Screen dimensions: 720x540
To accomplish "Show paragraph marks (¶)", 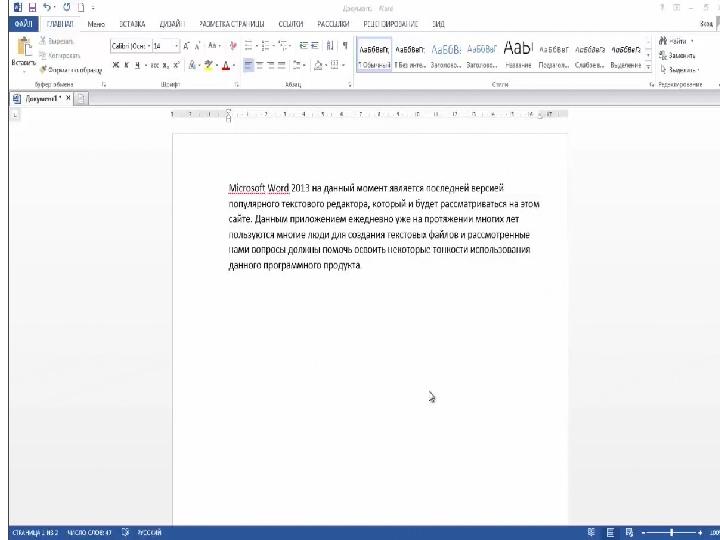I will 345,46.
